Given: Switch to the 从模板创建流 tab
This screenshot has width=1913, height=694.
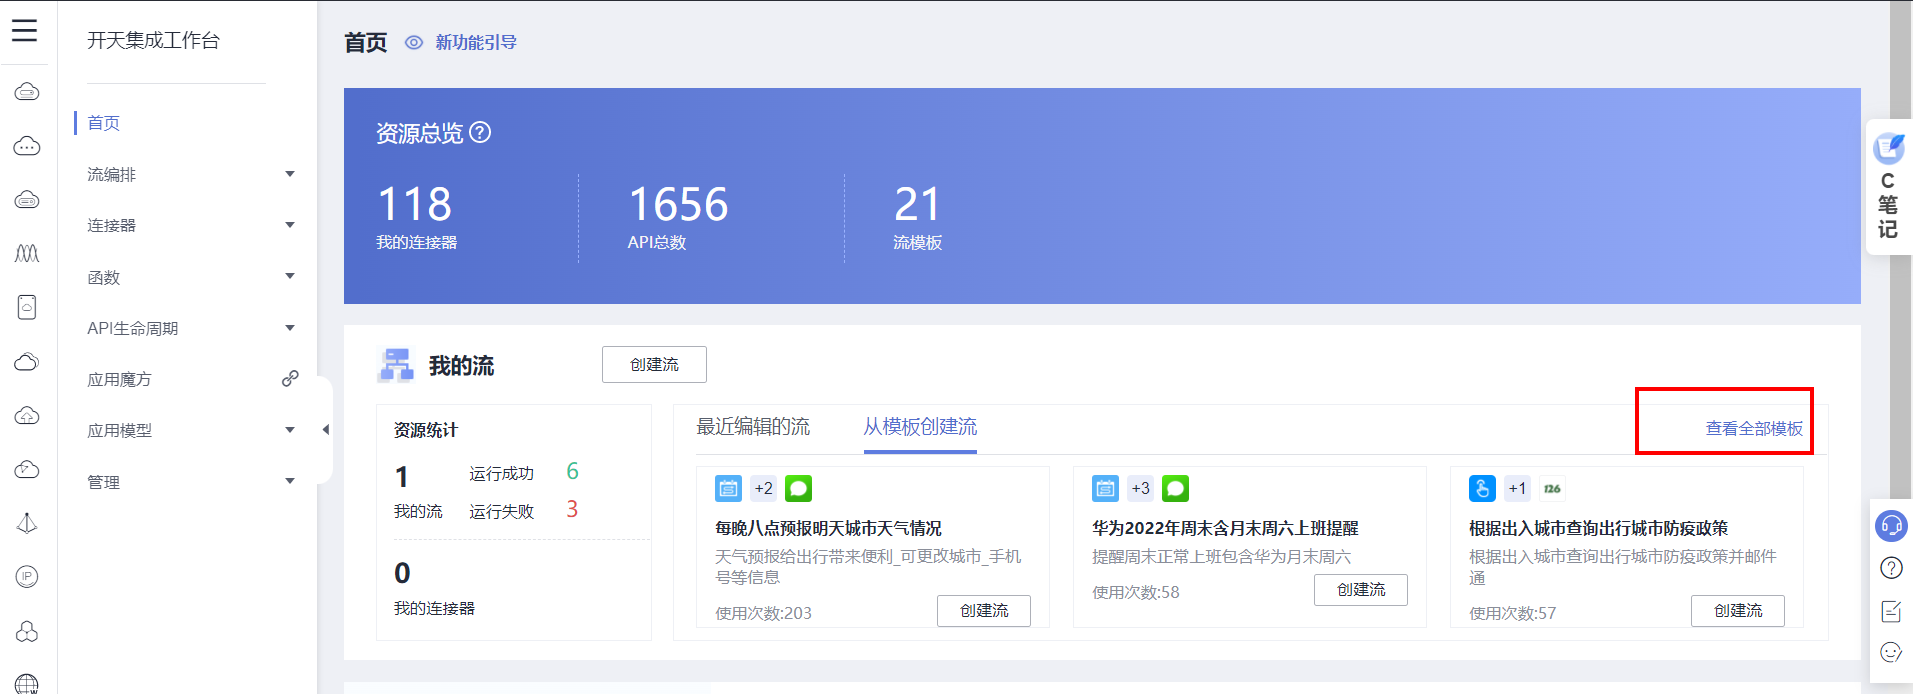Looking at the screenshot, I should coord(920,427).
